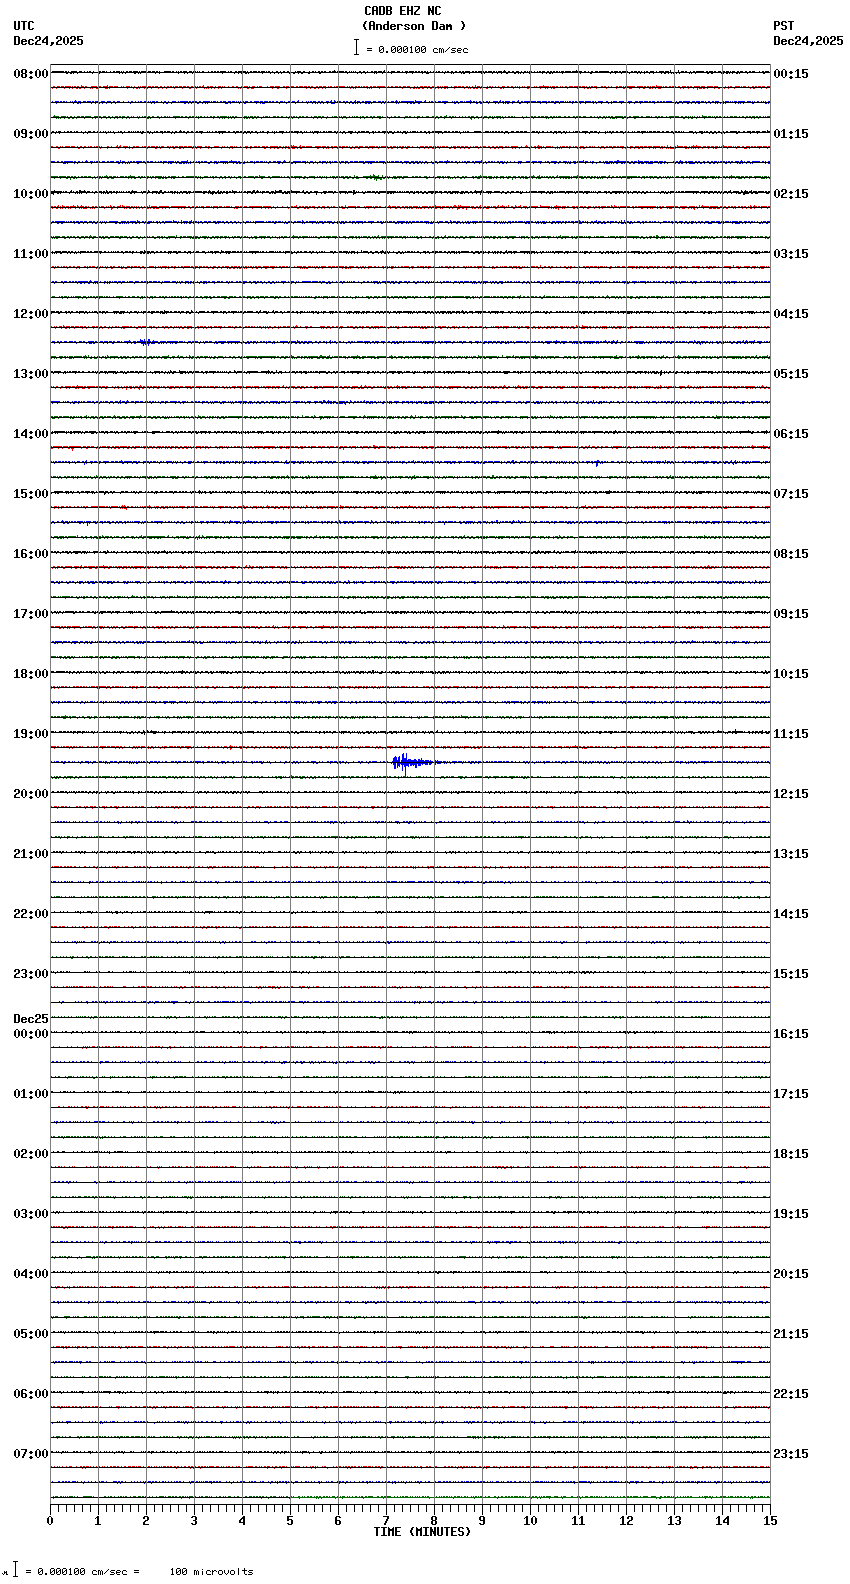Click the 15 minute tick label on axis
Image resolution: width=850 pixels, height=1584 pixels.
tap(770, 1521)
